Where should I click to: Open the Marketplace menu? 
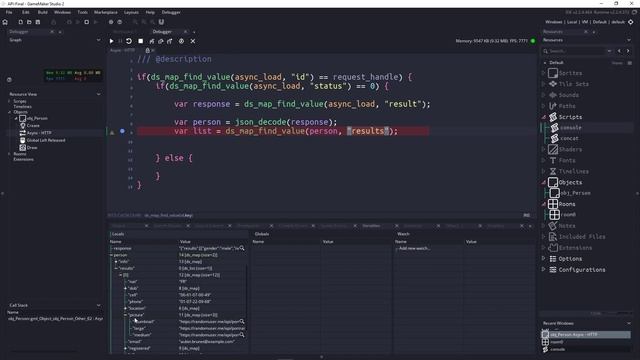coord(106,12)
